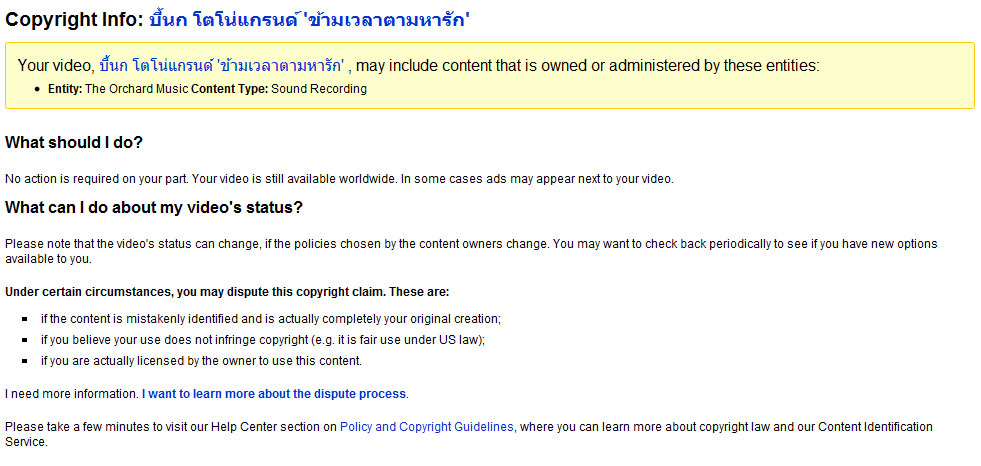
Task: Open 'I want to learn more about the dispute process'
Action: coord(274,394)
